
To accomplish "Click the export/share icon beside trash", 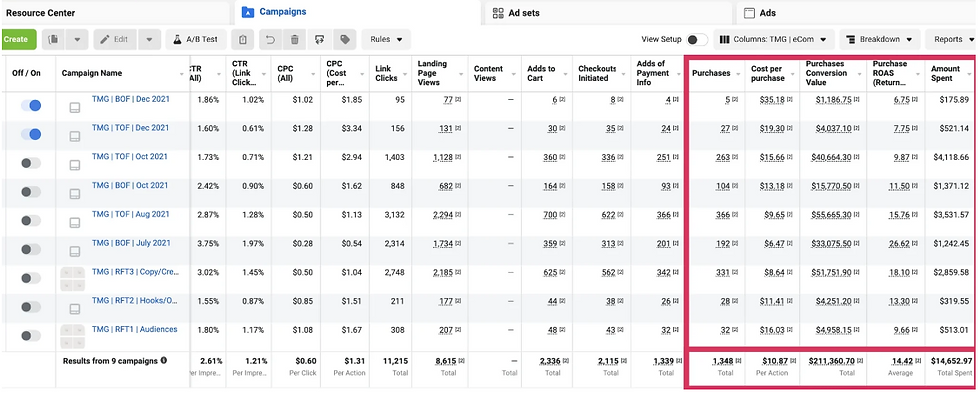I will [x=319, y=39].
